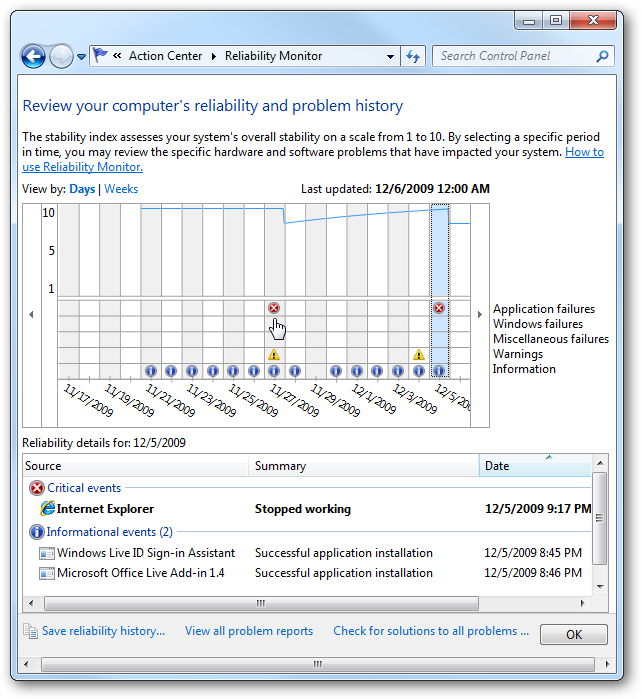Click the 12/5/2009 9:17 PM date cell
Viewport: 642px width, 699px height.
tap(538, 509)
